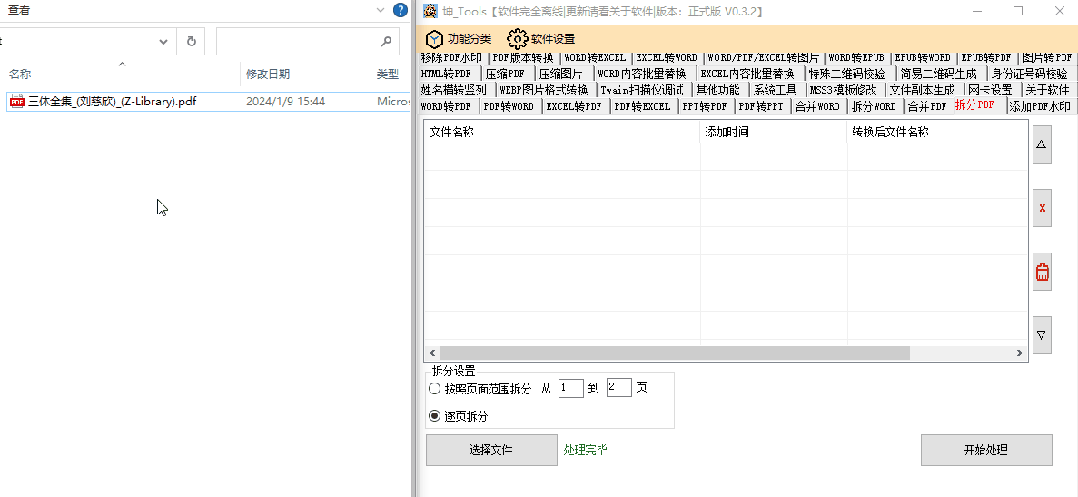Image resolution: width=1078 pixels, height=497 pixels.
Task: Switch to the PPT转PDF tab
Action: click(x=705, y=107)
